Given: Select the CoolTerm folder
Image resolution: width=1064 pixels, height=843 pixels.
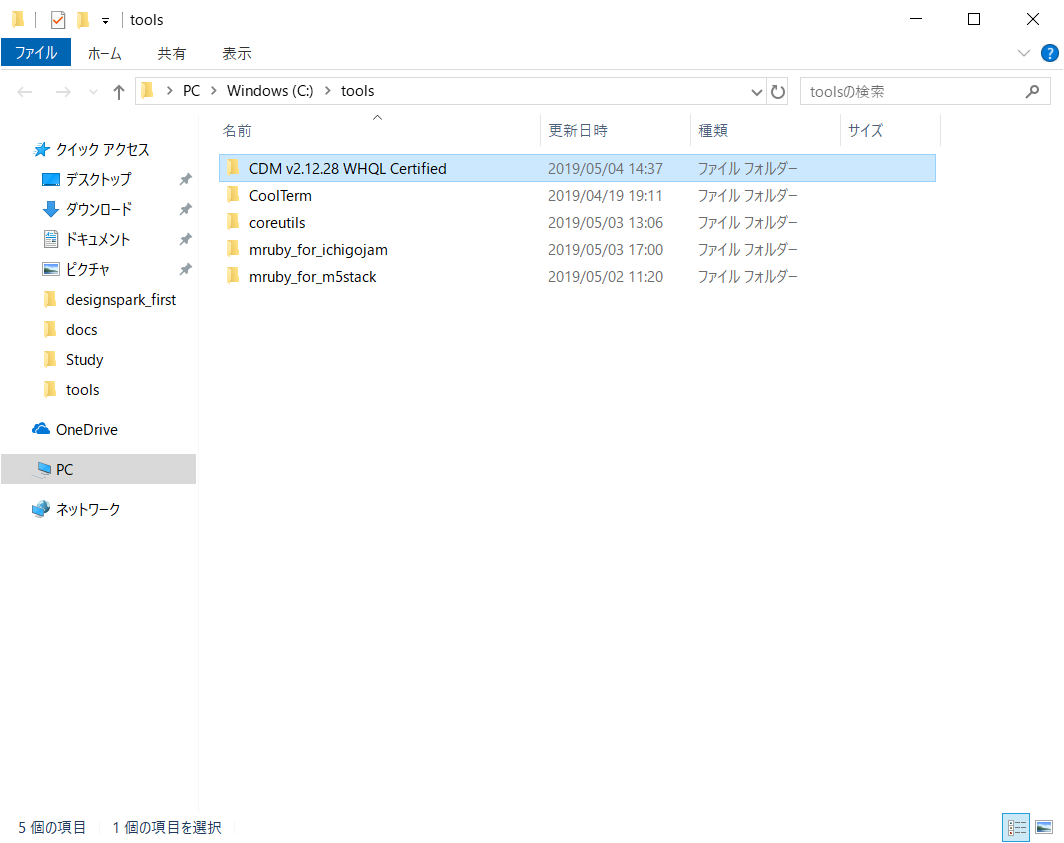Looking at the screenshot, I should point(577,195).
